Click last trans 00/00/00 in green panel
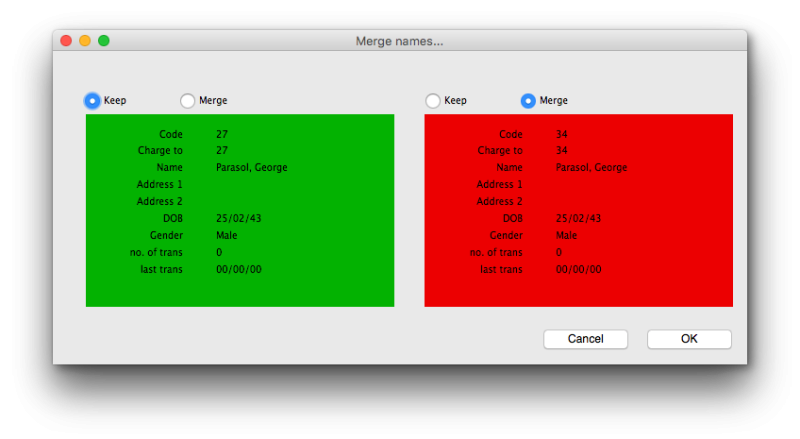 click(235, 270)
